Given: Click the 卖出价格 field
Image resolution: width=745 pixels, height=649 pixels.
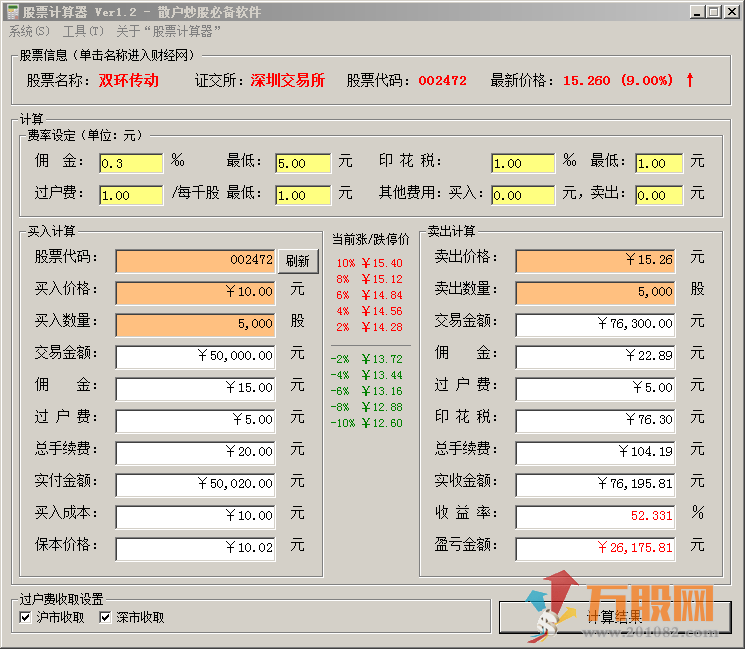Looking at the screenshot, I should [x=595, y=261].
